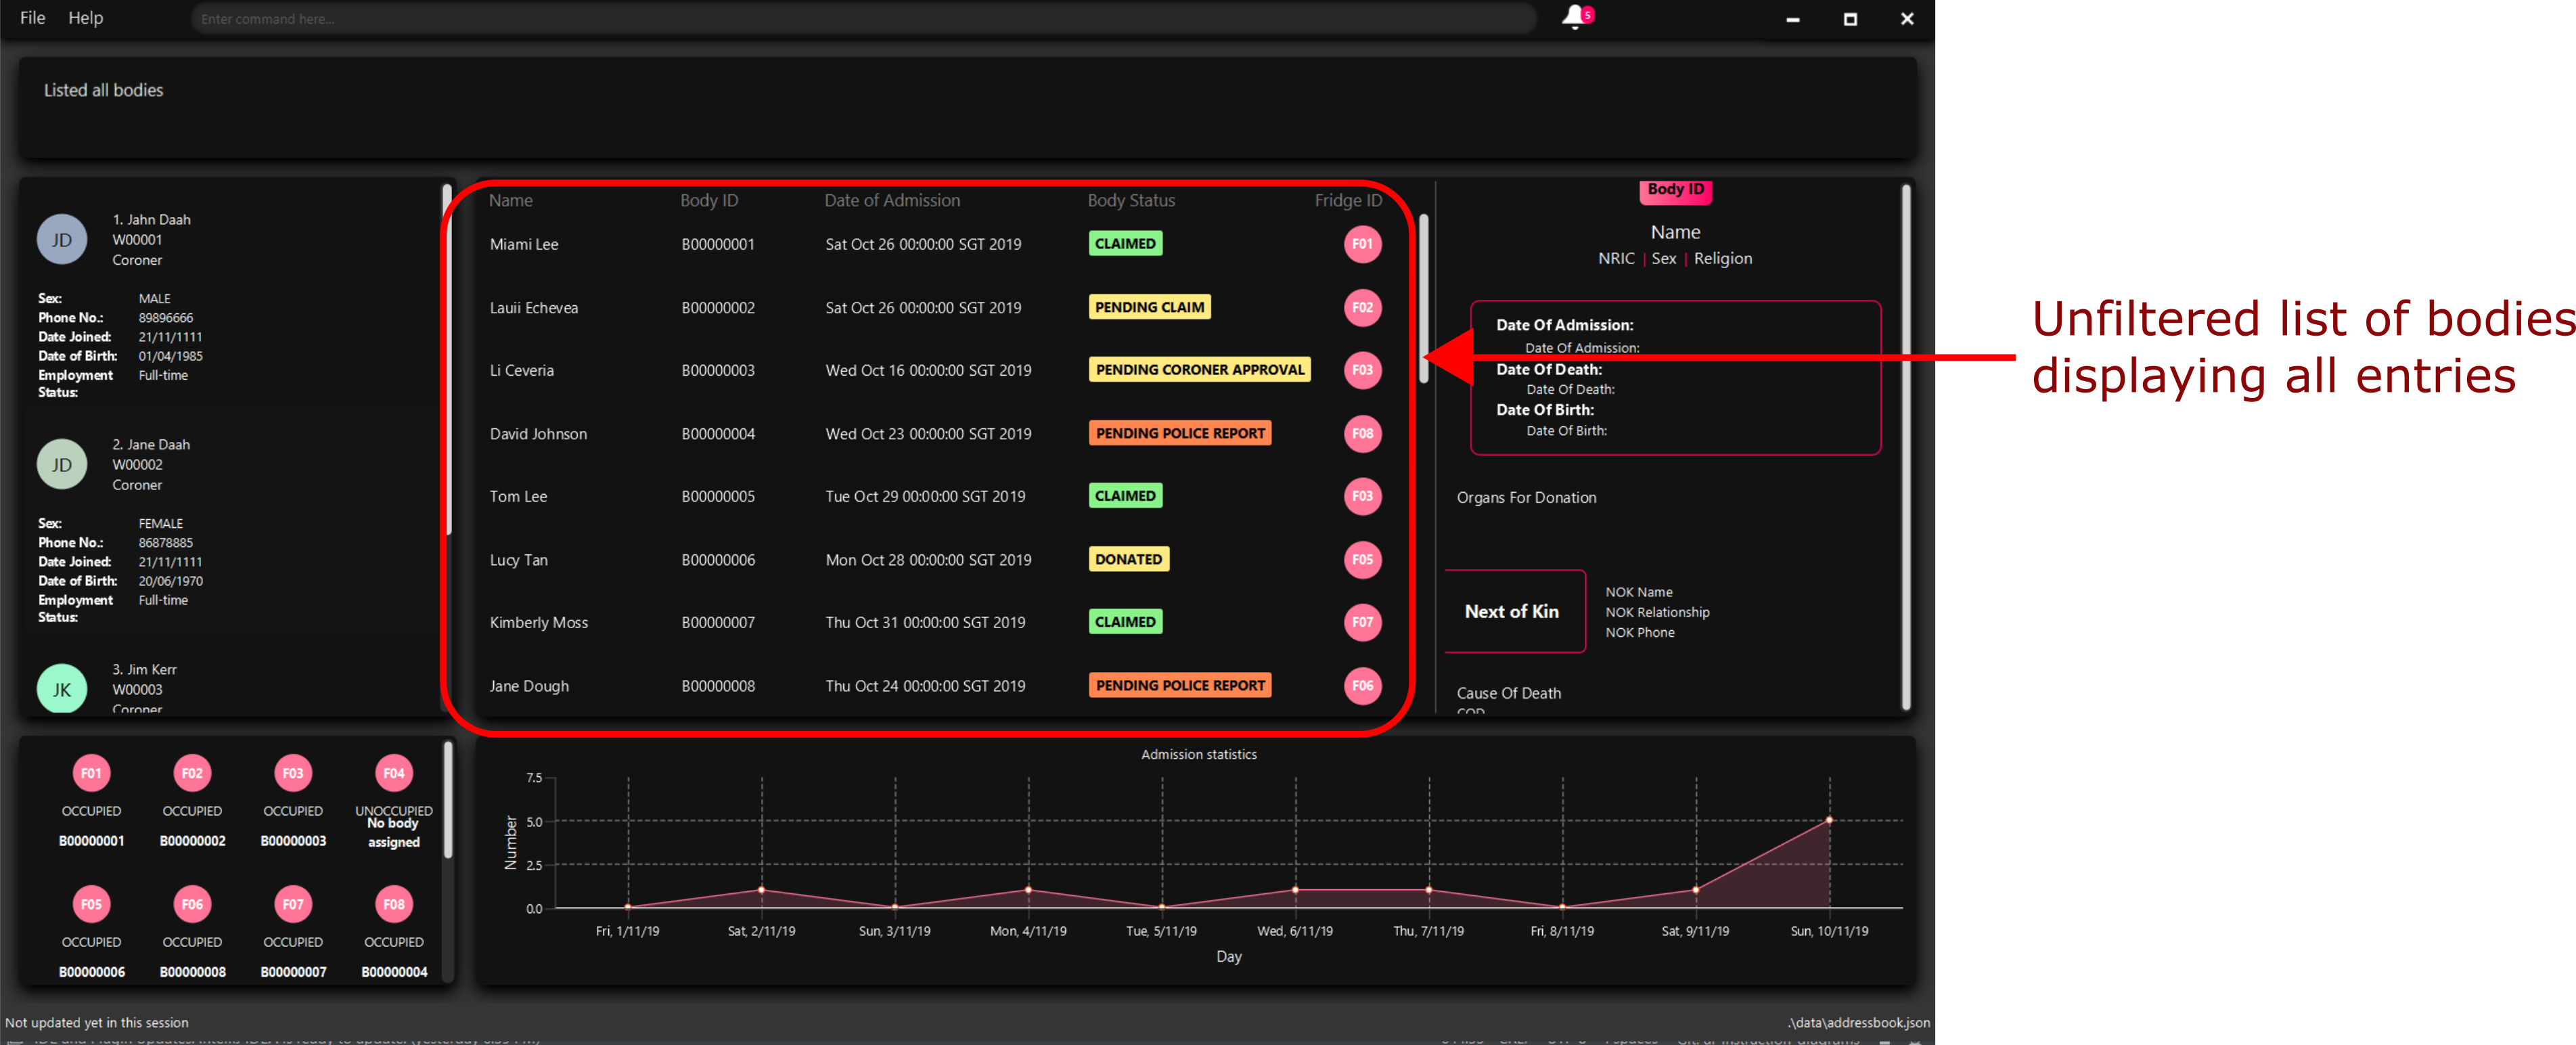The image size is (2576, 1045).
Task: Click the Admission statistics chart title
Action: [x=1198, y=754]
